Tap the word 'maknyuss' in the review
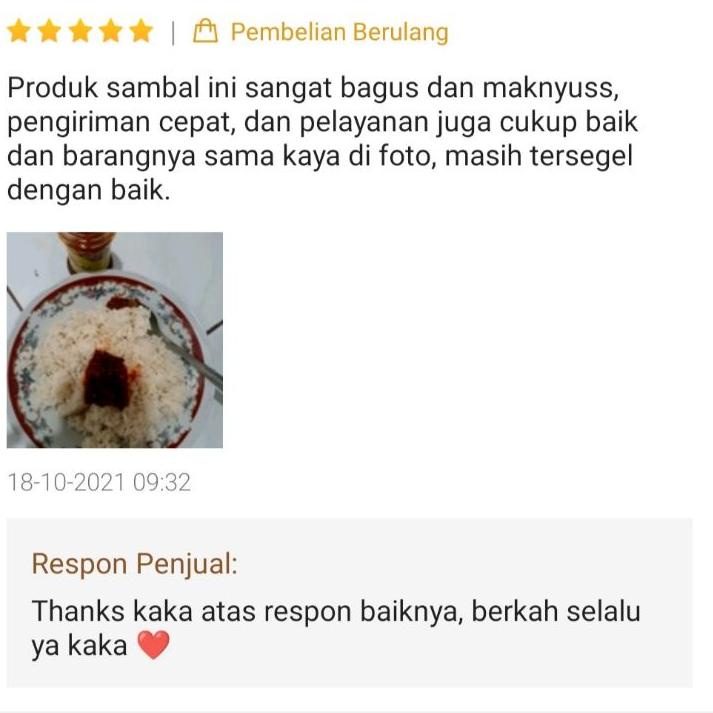Screen dimensions: 713x713 click(x=550, y=87)
